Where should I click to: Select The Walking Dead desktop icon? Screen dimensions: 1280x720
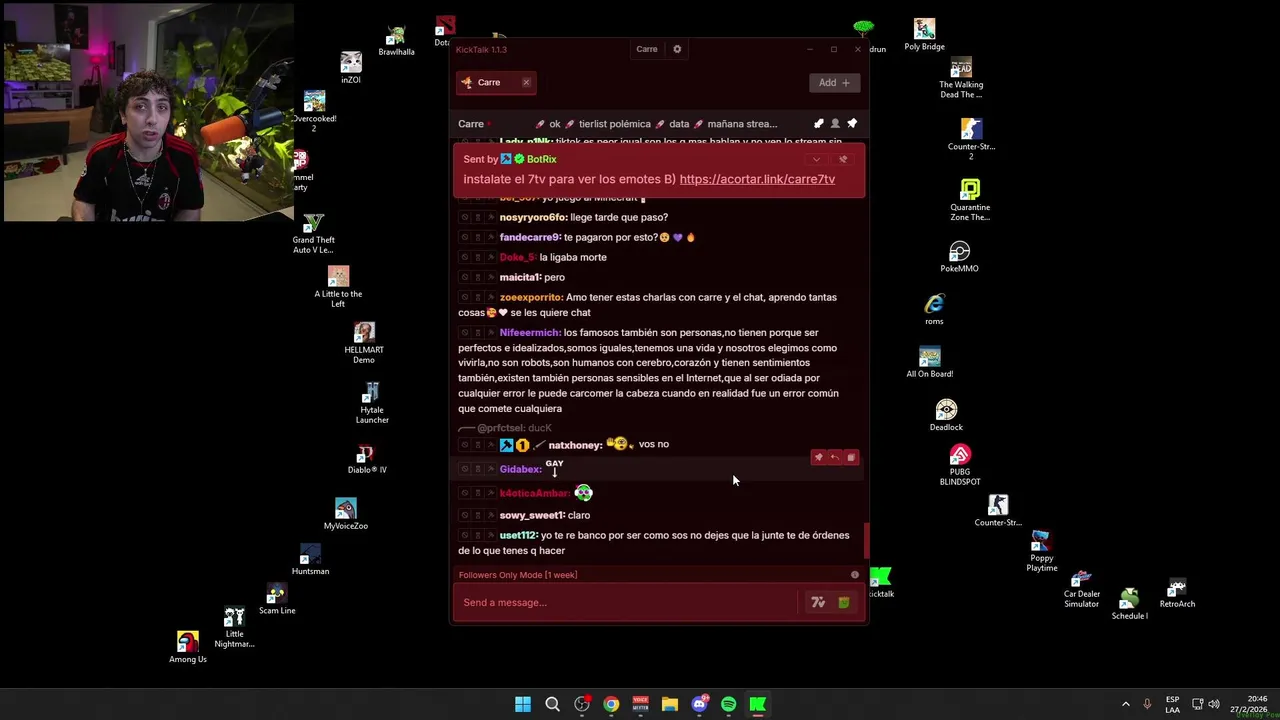(961, 79)
